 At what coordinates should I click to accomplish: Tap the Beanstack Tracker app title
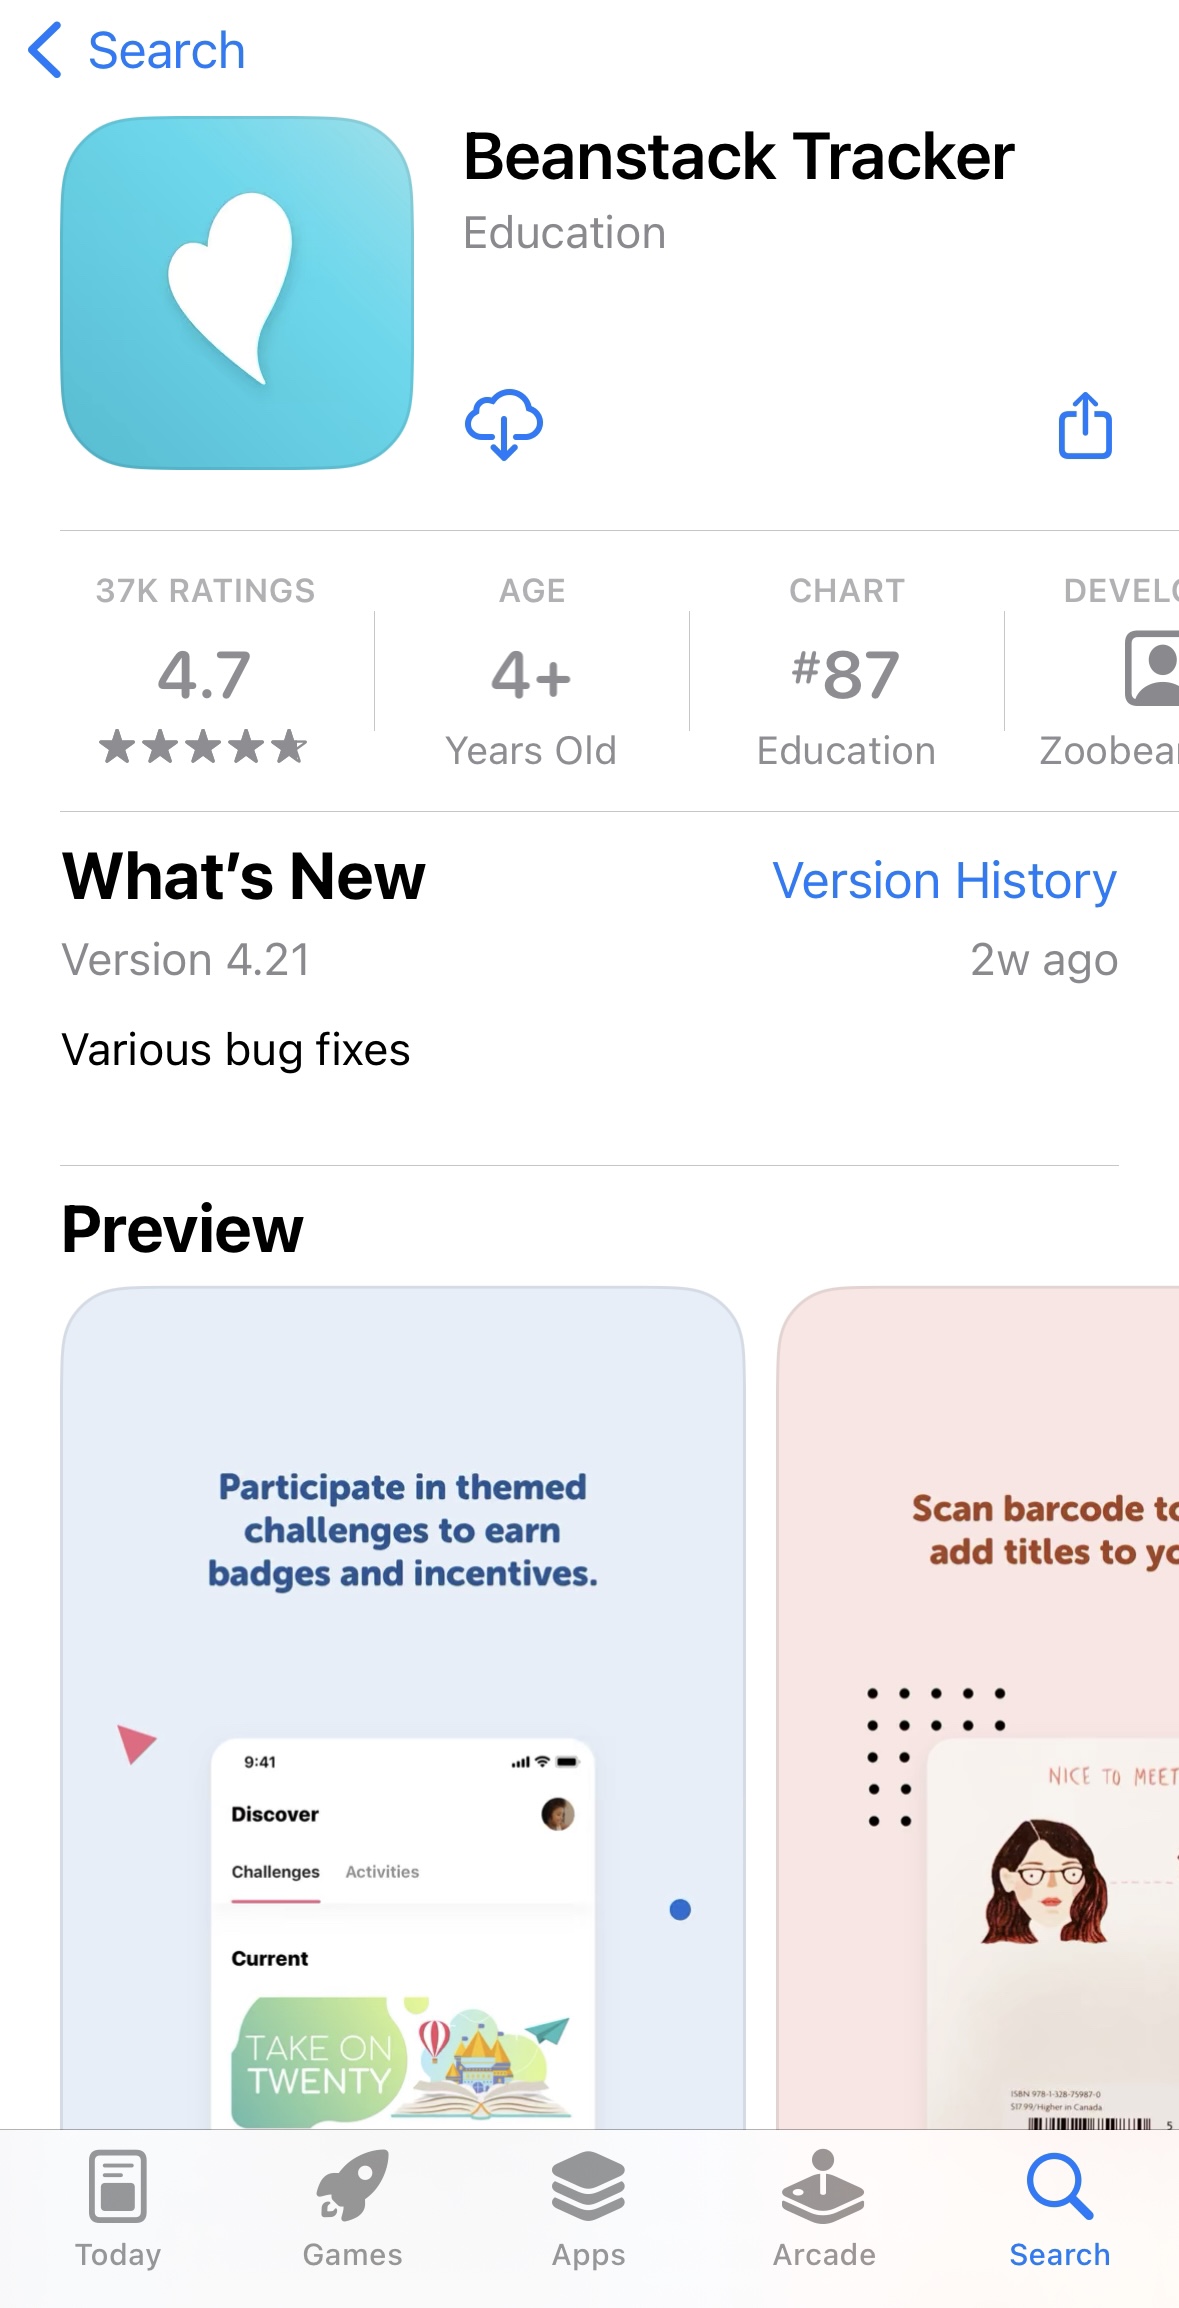click(739, 157)
